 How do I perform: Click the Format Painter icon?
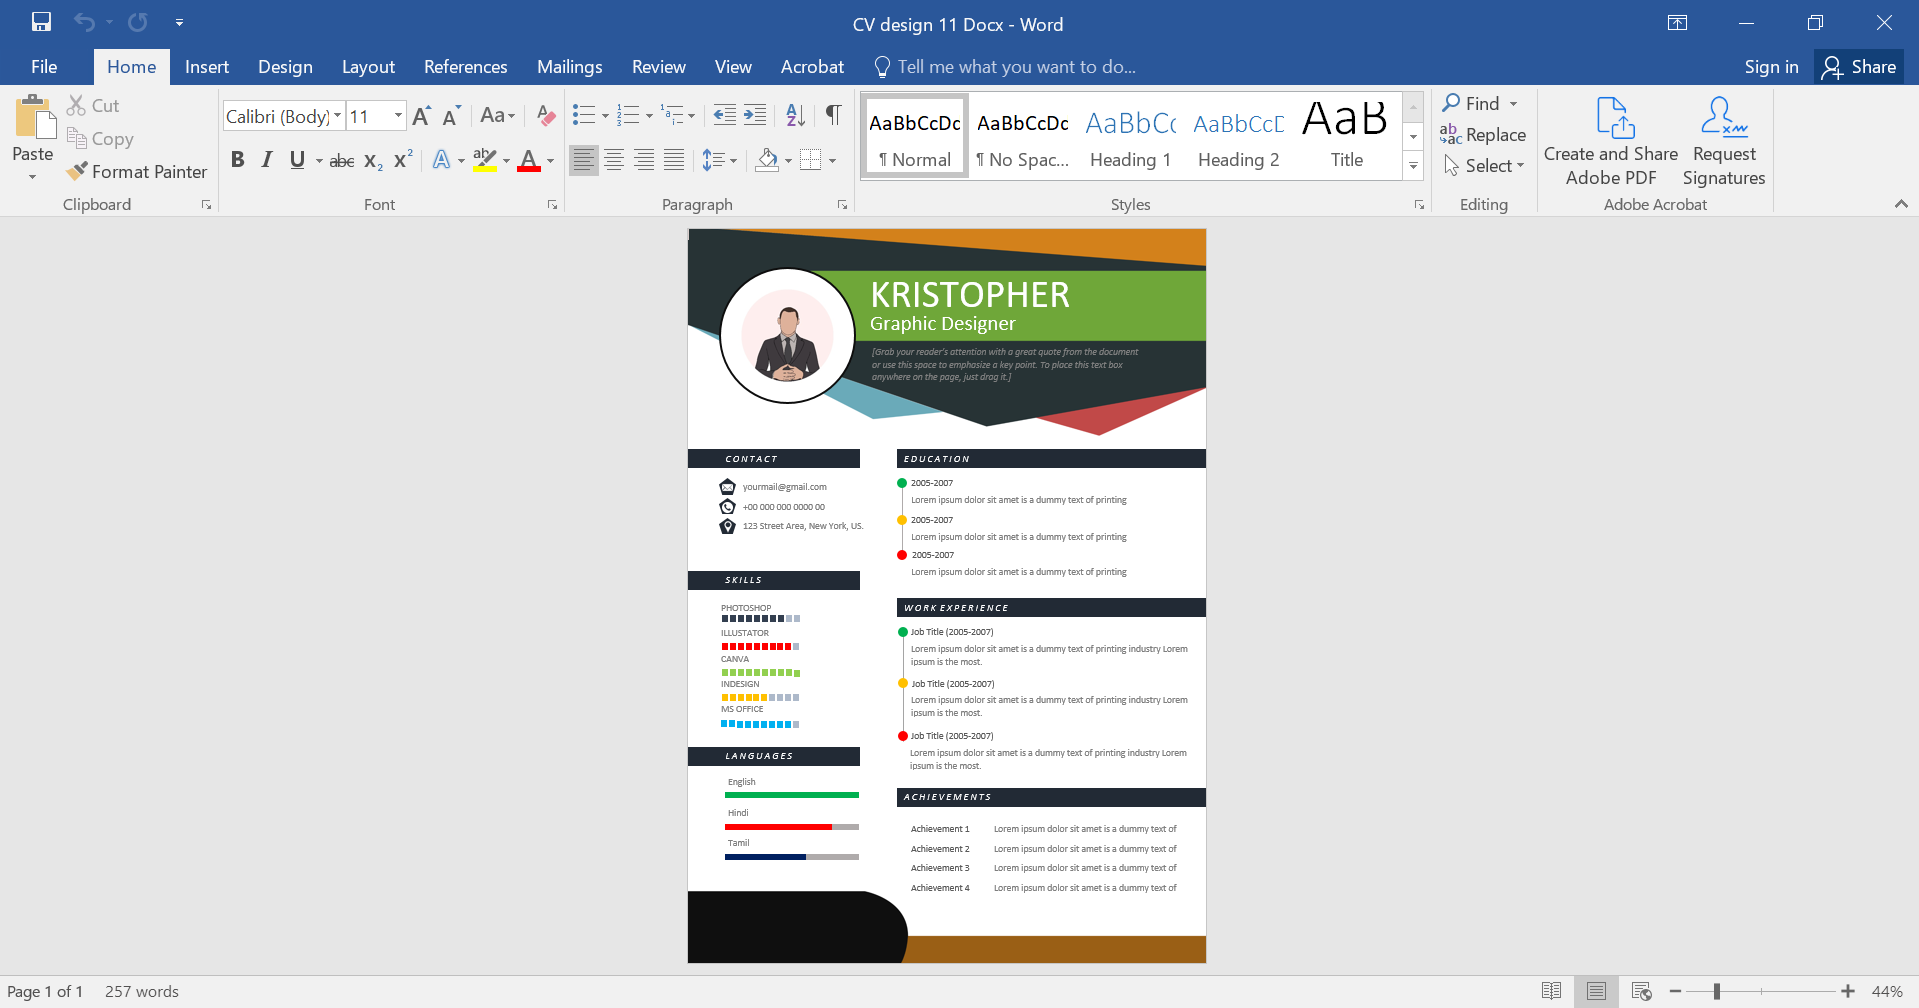[77, 171]
